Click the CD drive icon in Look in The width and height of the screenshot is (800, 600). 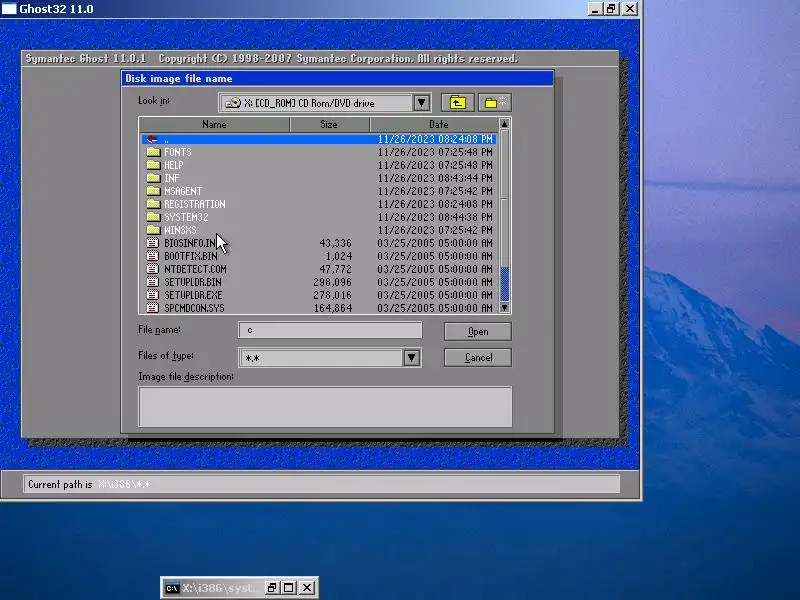tap(233, 103)
